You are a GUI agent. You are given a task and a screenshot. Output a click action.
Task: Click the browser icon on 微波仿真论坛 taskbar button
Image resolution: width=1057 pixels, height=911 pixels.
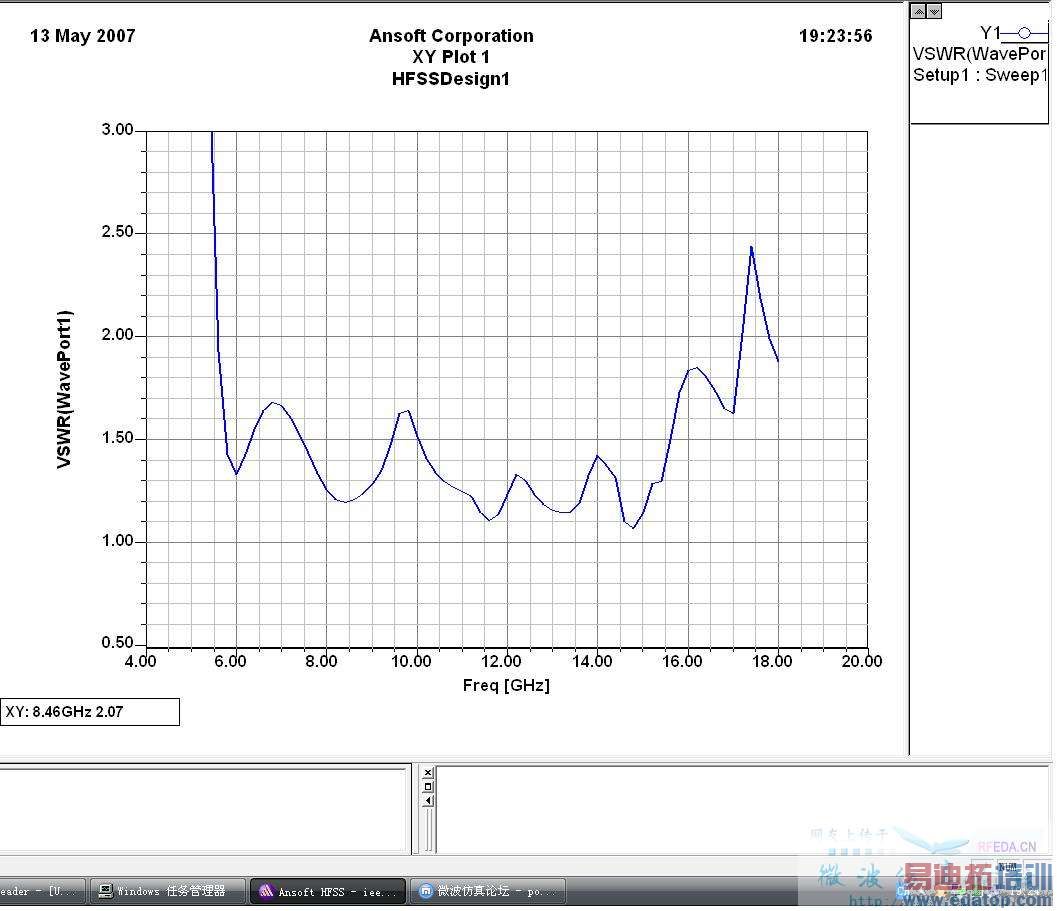[x=425, y=891]
